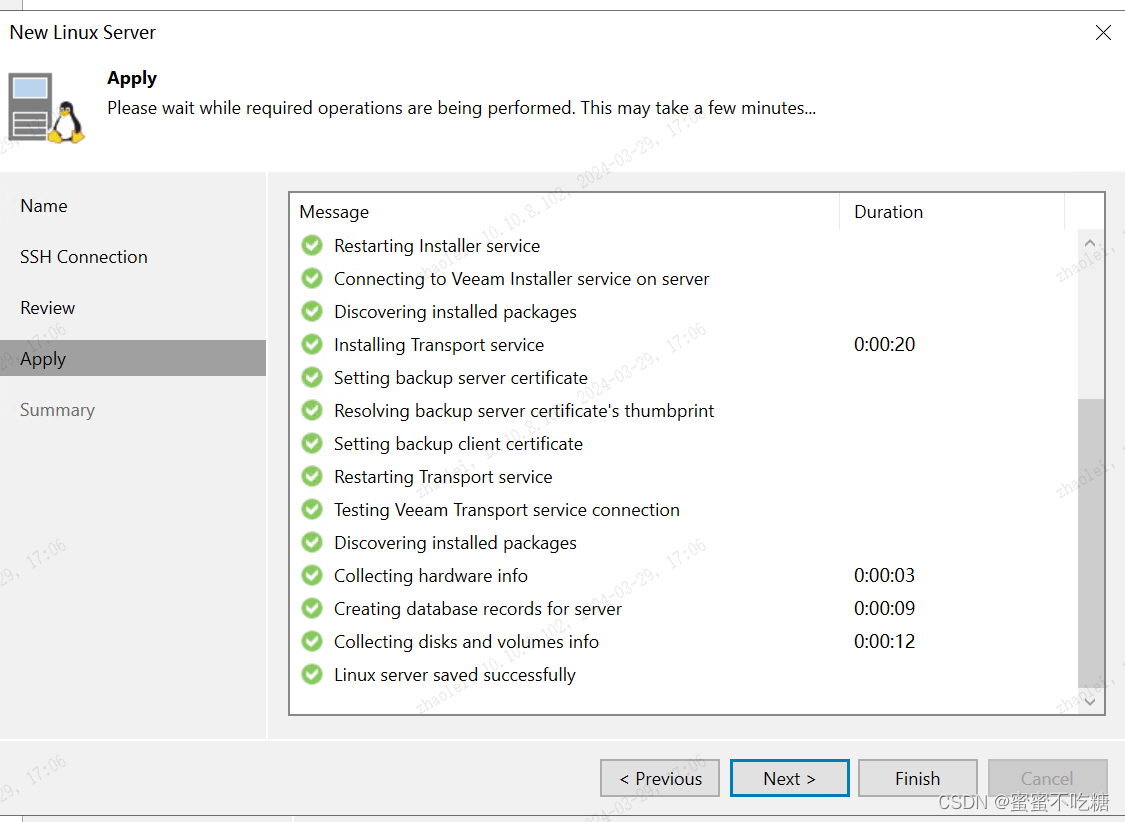Click success icon beside Collecting disks and volumes
The image size is (1125, 822).
[x=312, y=641]
